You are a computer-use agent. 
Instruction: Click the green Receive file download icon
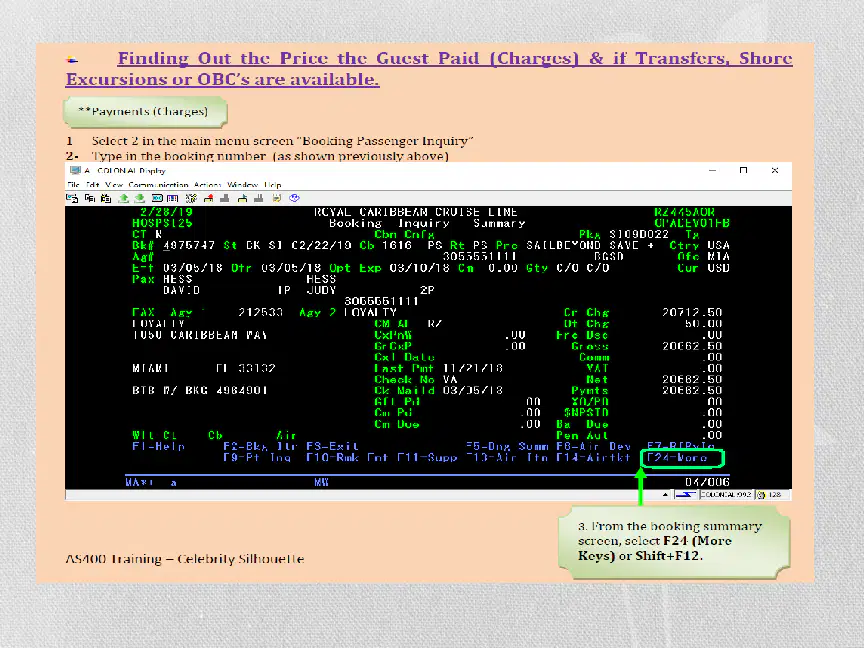pyautogui.click(x=140, y=198)
